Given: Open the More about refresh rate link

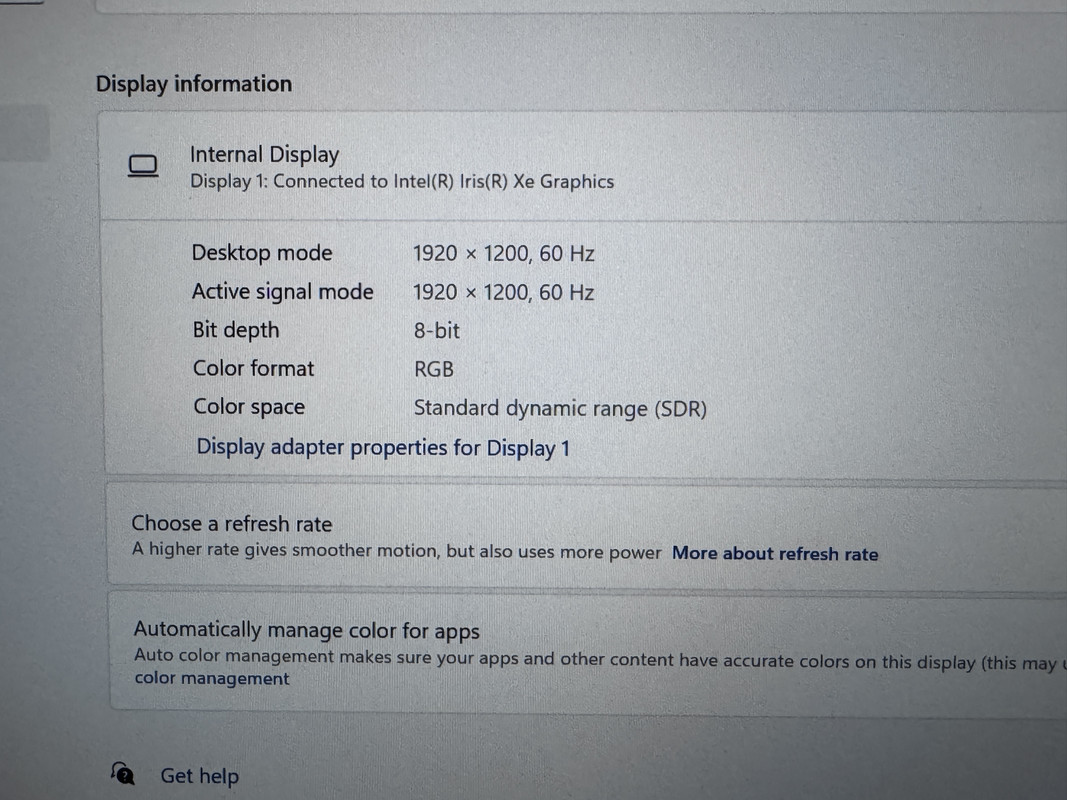Looking at the screenshot, I should (775, 554).
